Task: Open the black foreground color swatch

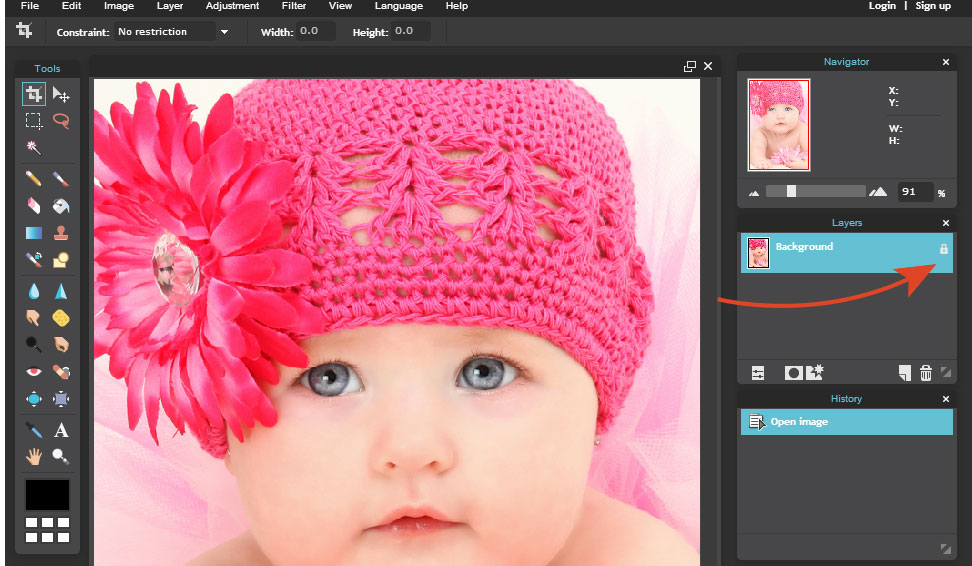Action: (47, 494)
